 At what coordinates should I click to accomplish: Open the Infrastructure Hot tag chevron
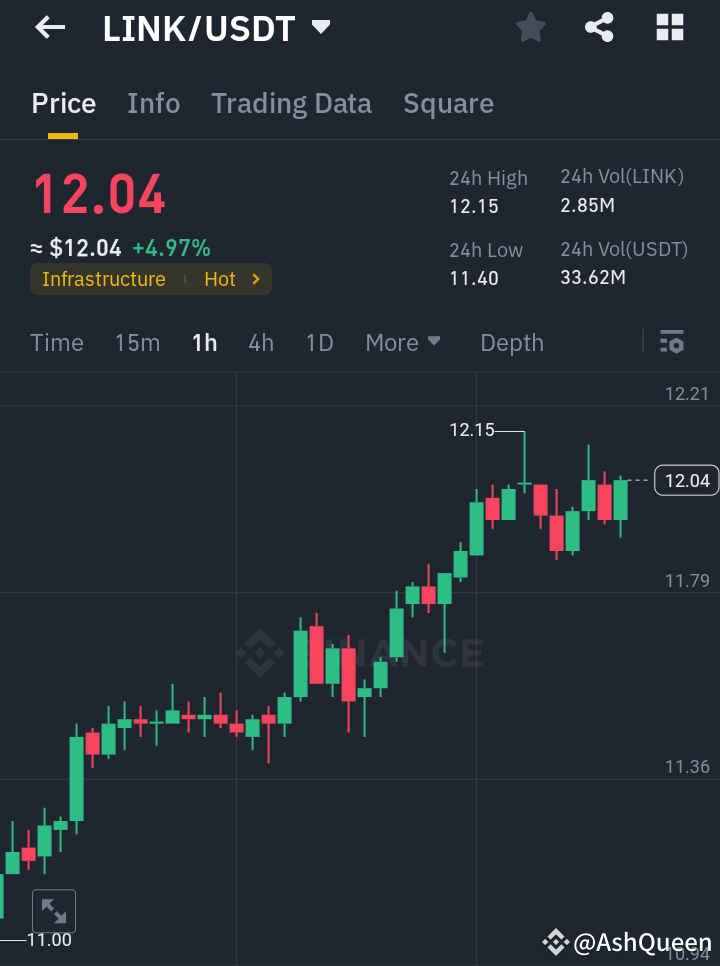pos(258,279)
